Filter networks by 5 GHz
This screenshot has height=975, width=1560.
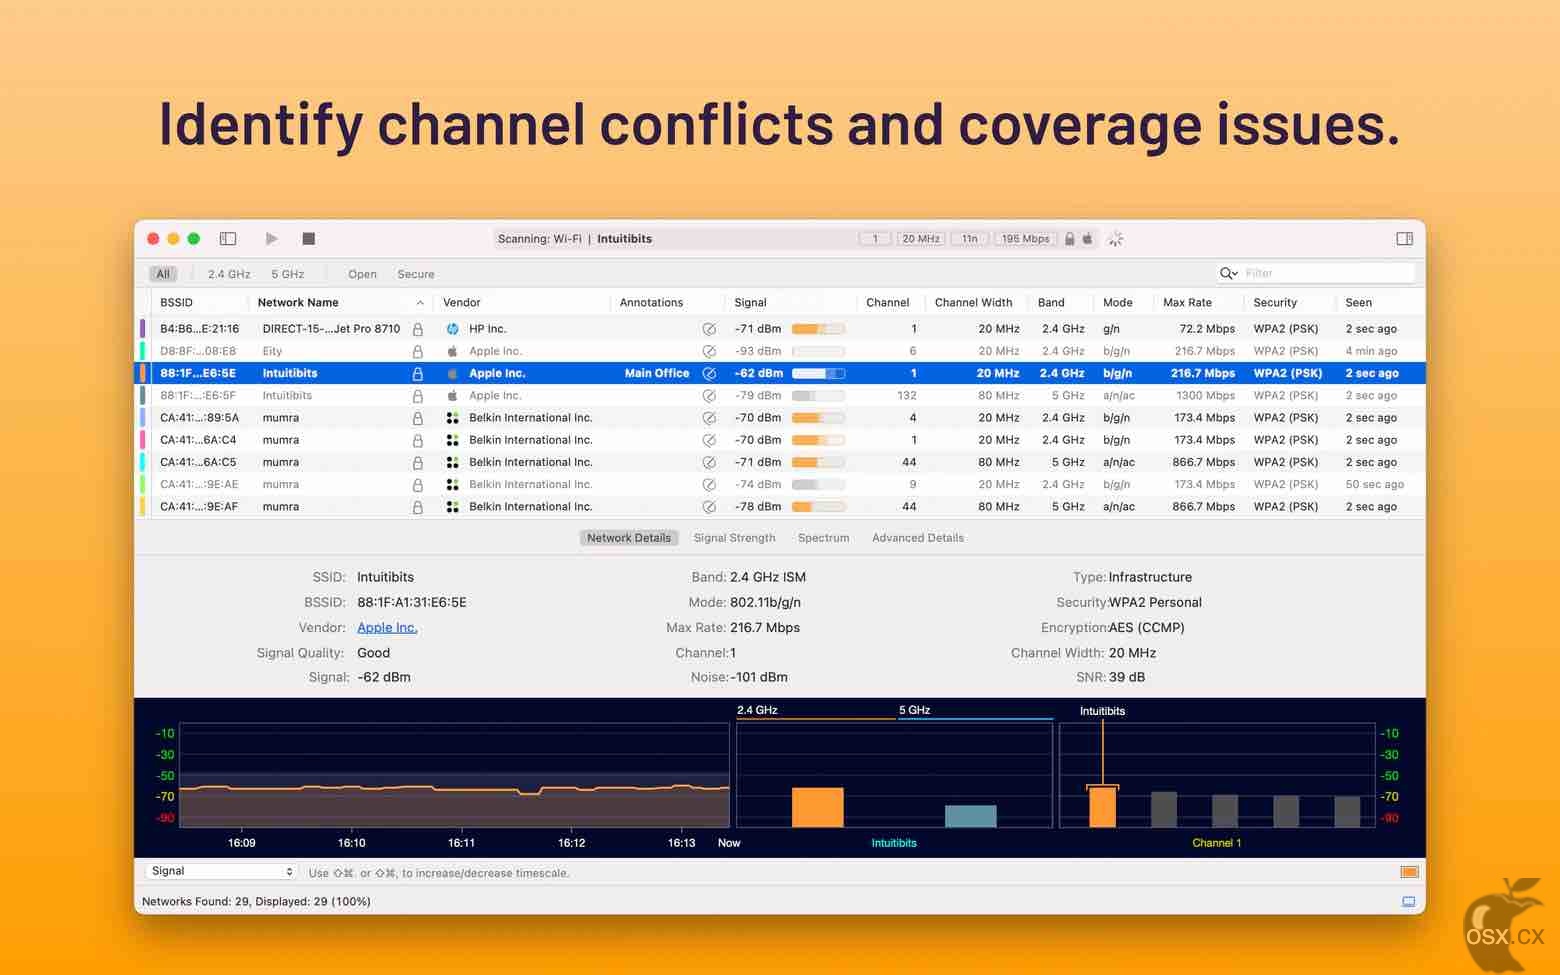[x=288, y=274]
